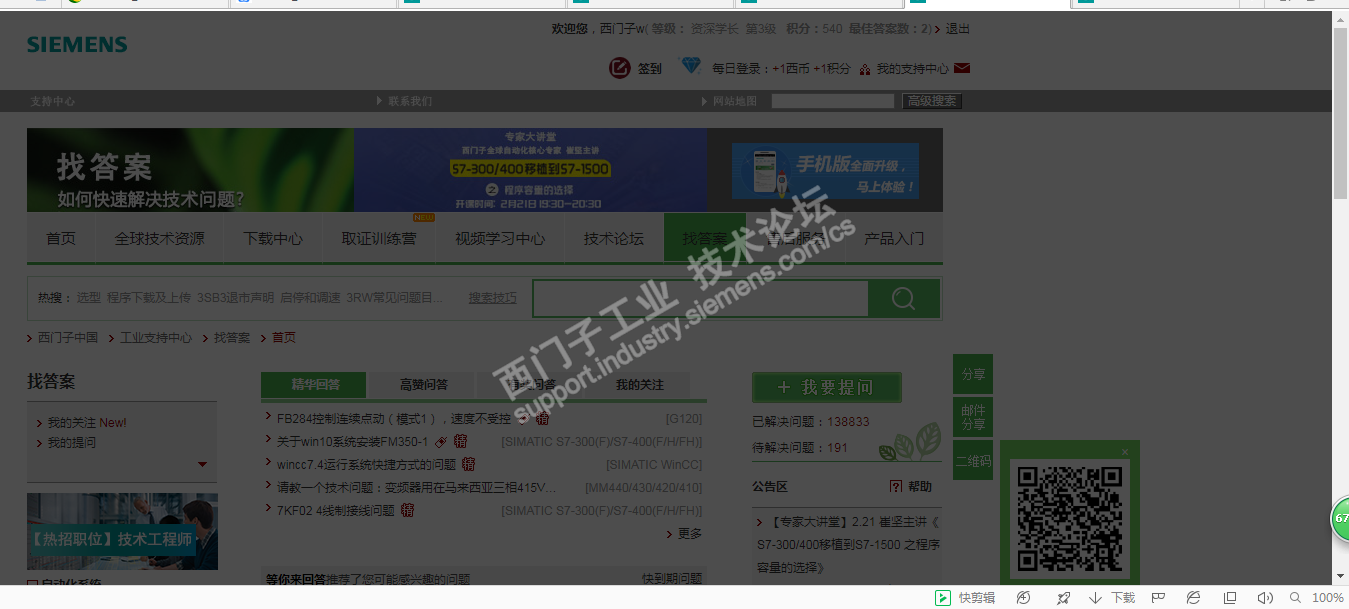Click the SIEMENS logo

click(x=77, y=45)
